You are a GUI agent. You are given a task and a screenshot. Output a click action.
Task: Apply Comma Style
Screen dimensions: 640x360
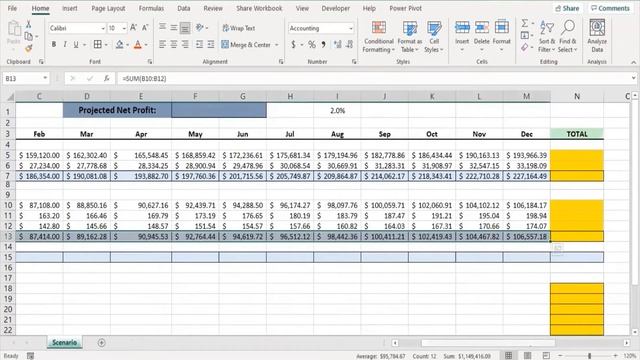click(x=323, y=44)
